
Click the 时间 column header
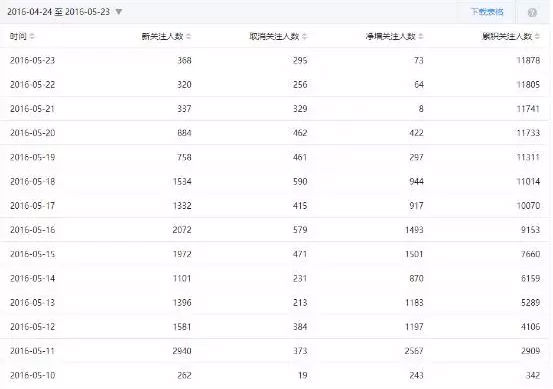click(18, 36)
